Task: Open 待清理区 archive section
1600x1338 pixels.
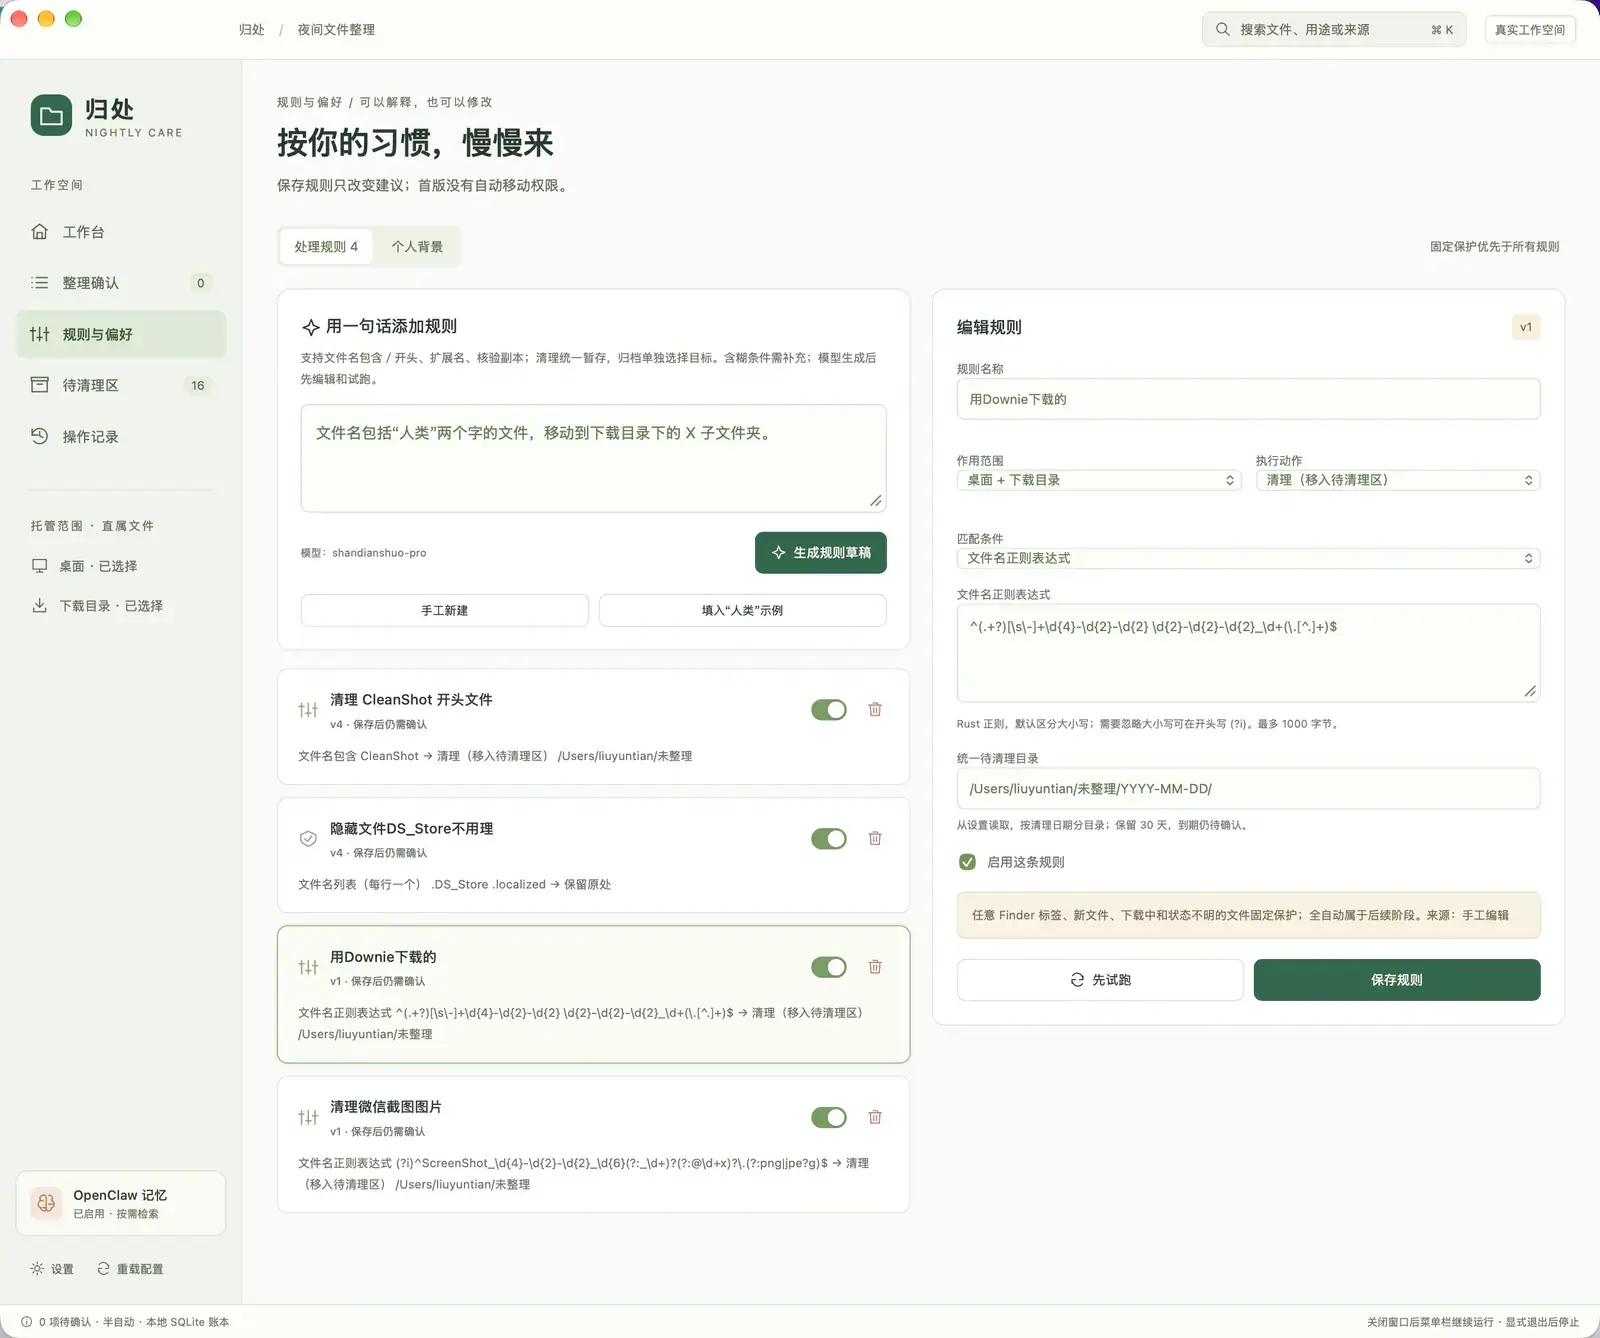Action: tap(121, 385)
